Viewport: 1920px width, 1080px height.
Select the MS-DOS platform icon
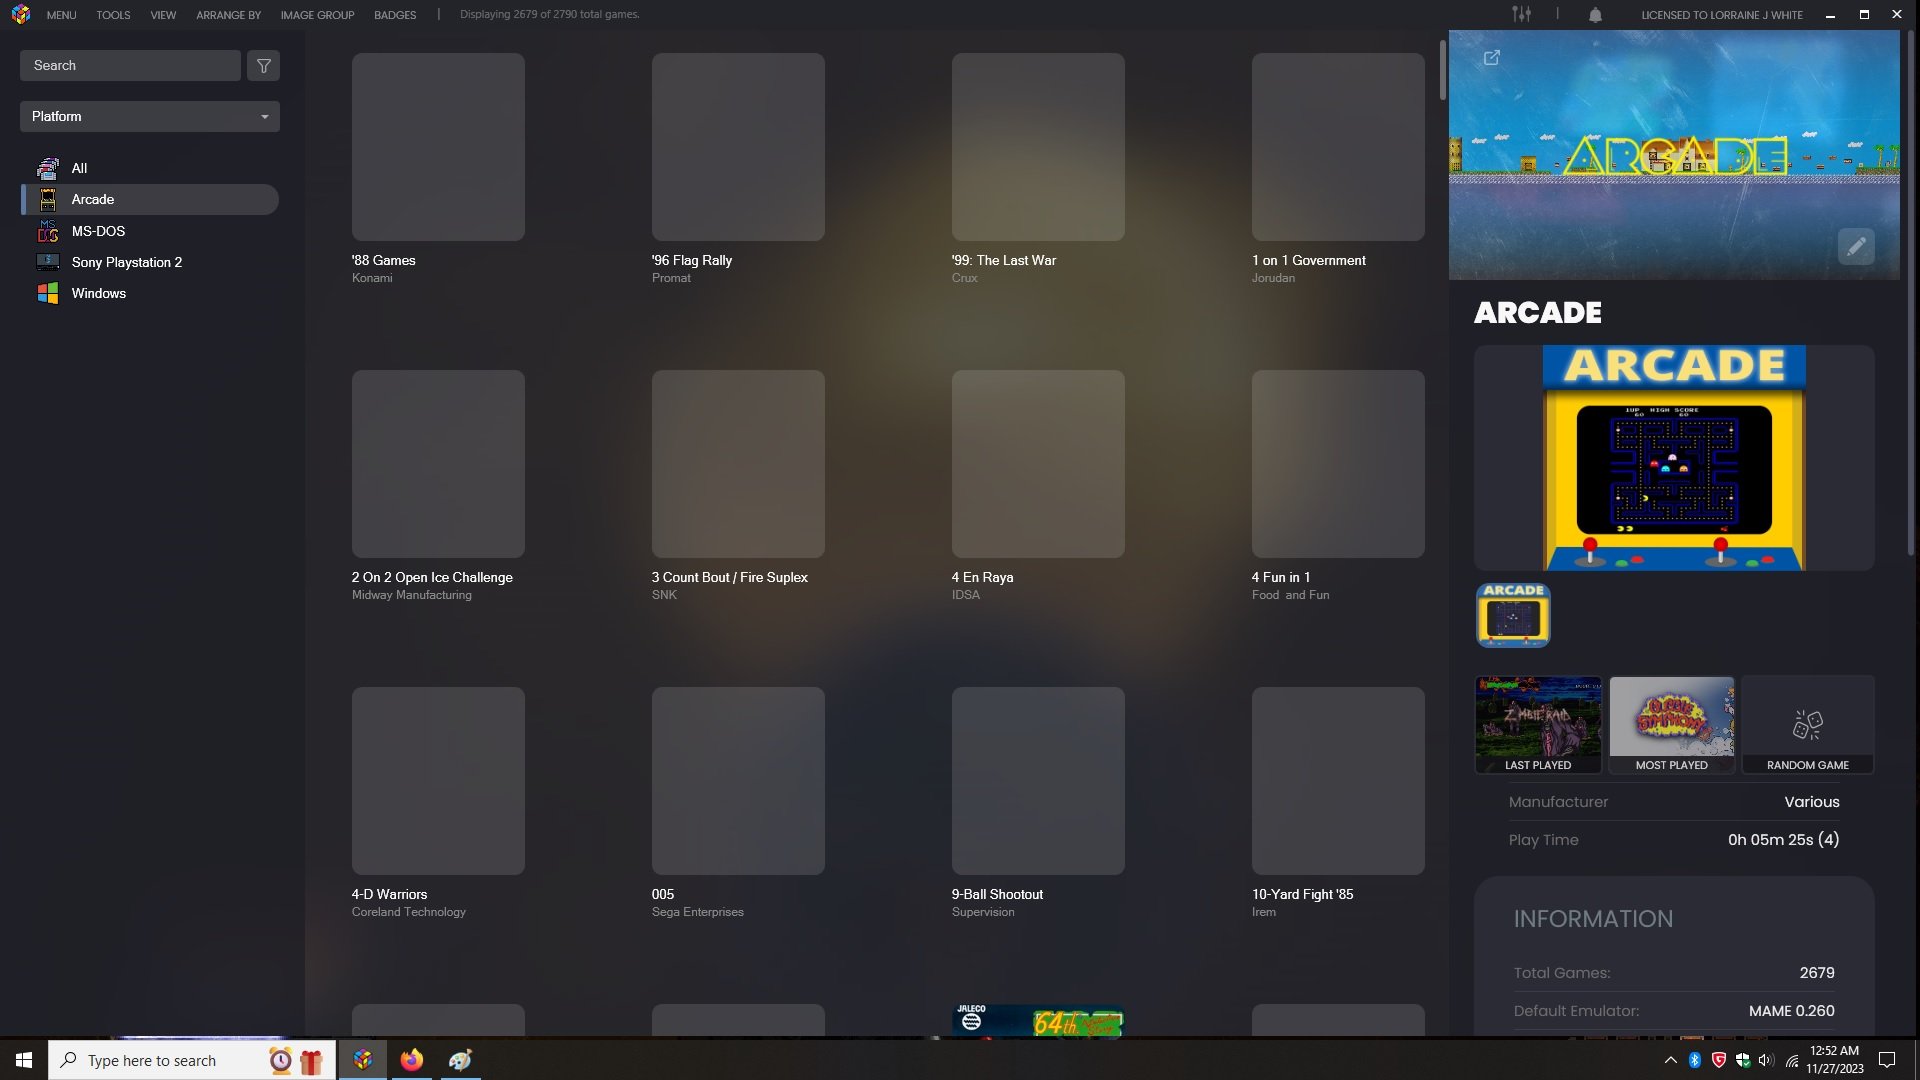pos(47,231)
